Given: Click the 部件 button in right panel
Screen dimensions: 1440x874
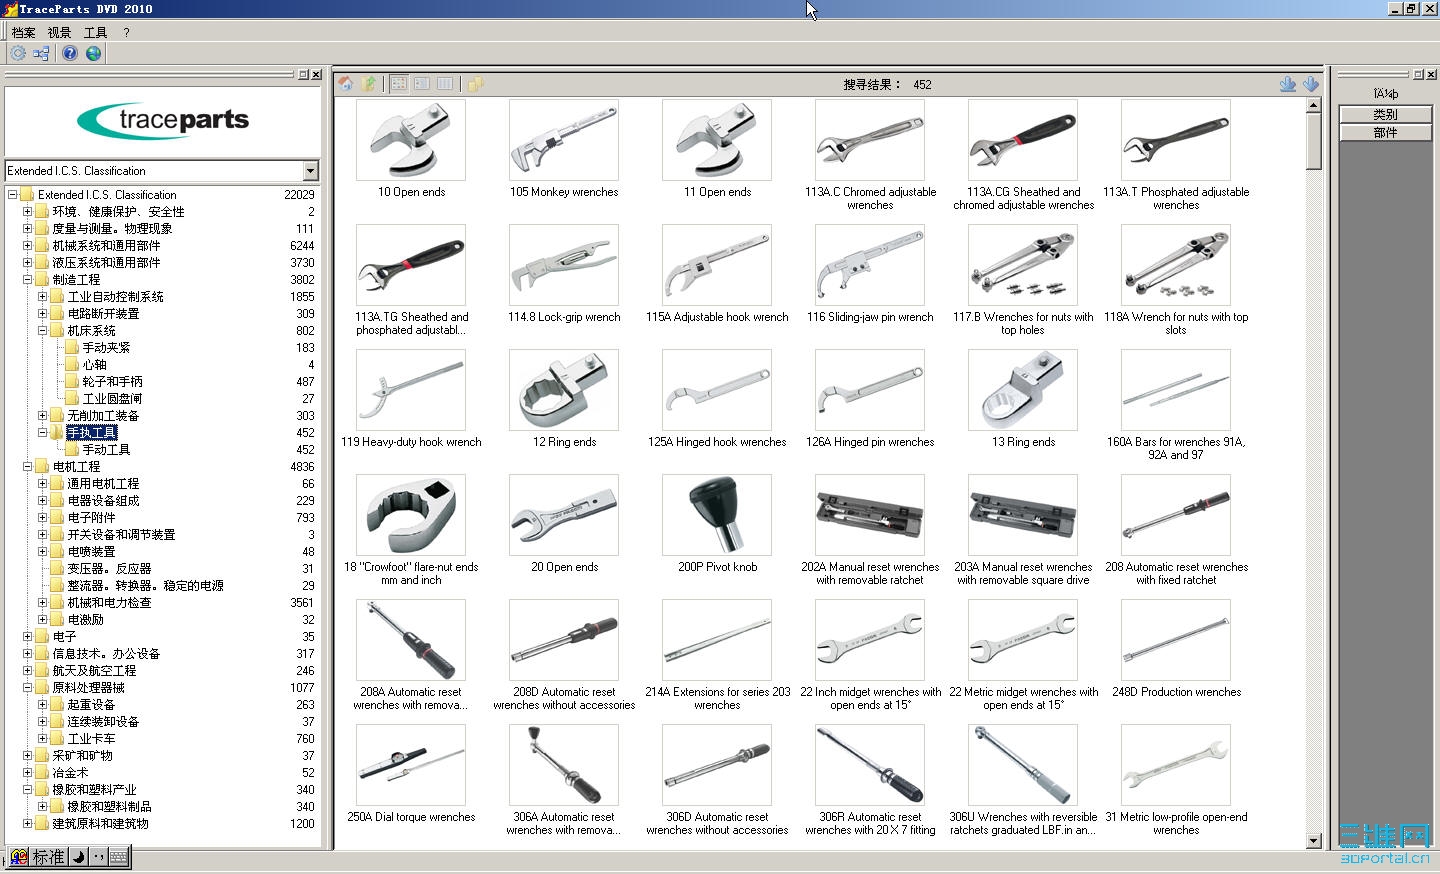Looking at the screenshot, I should tap(1385, 132).
